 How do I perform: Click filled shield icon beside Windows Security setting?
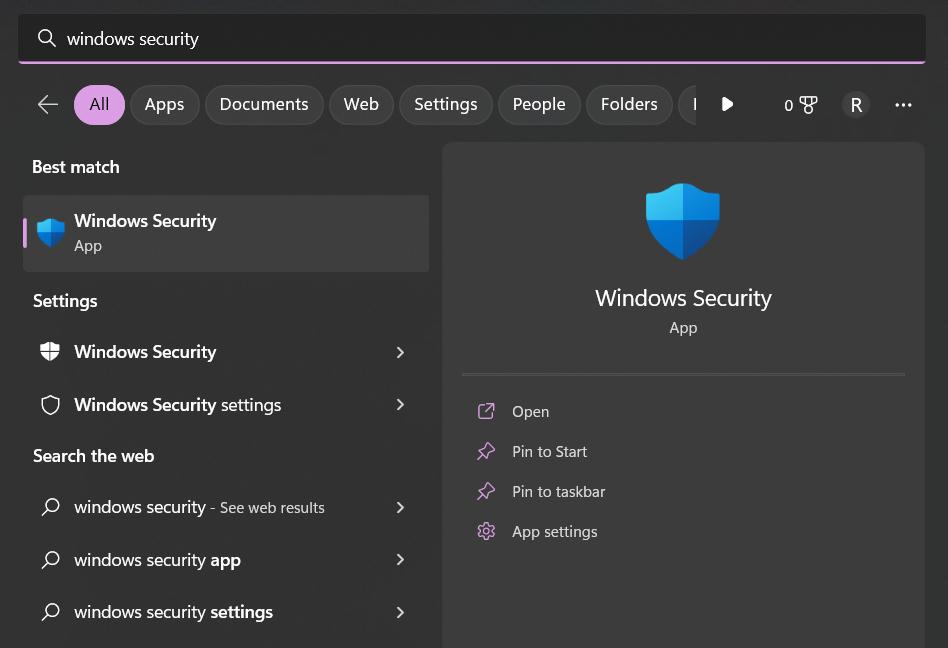pos(50,352)
